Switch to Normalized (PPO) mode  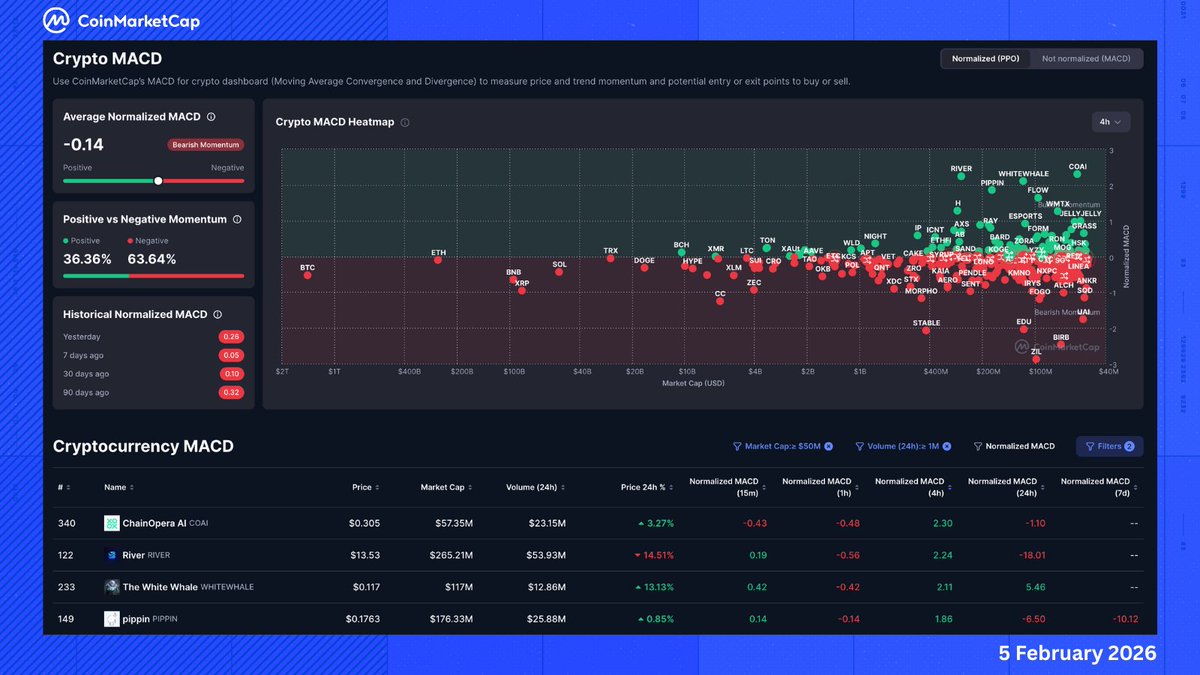[x=985, y=59]
